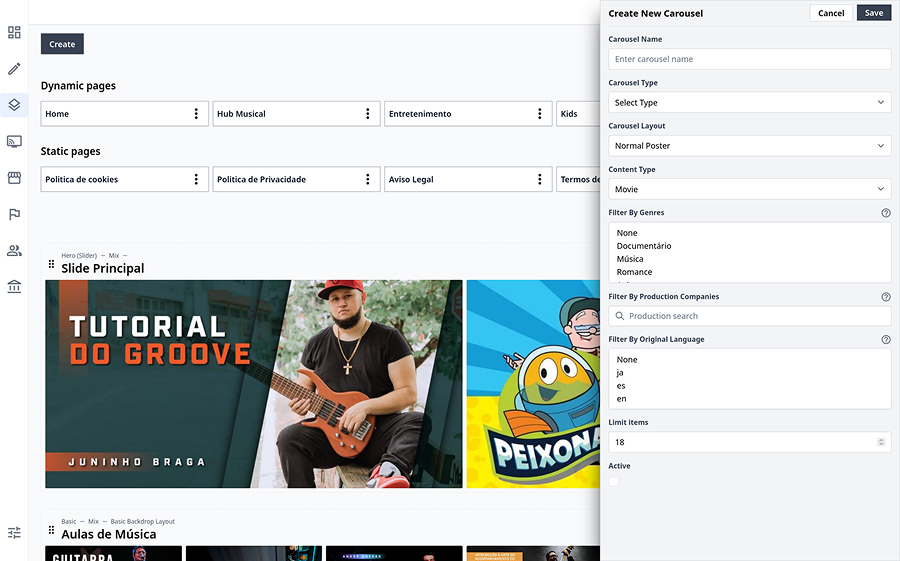Open the three-dot menu for Entretenimento
The width and height of the screenshot is (900, 561).
[540, 114]
